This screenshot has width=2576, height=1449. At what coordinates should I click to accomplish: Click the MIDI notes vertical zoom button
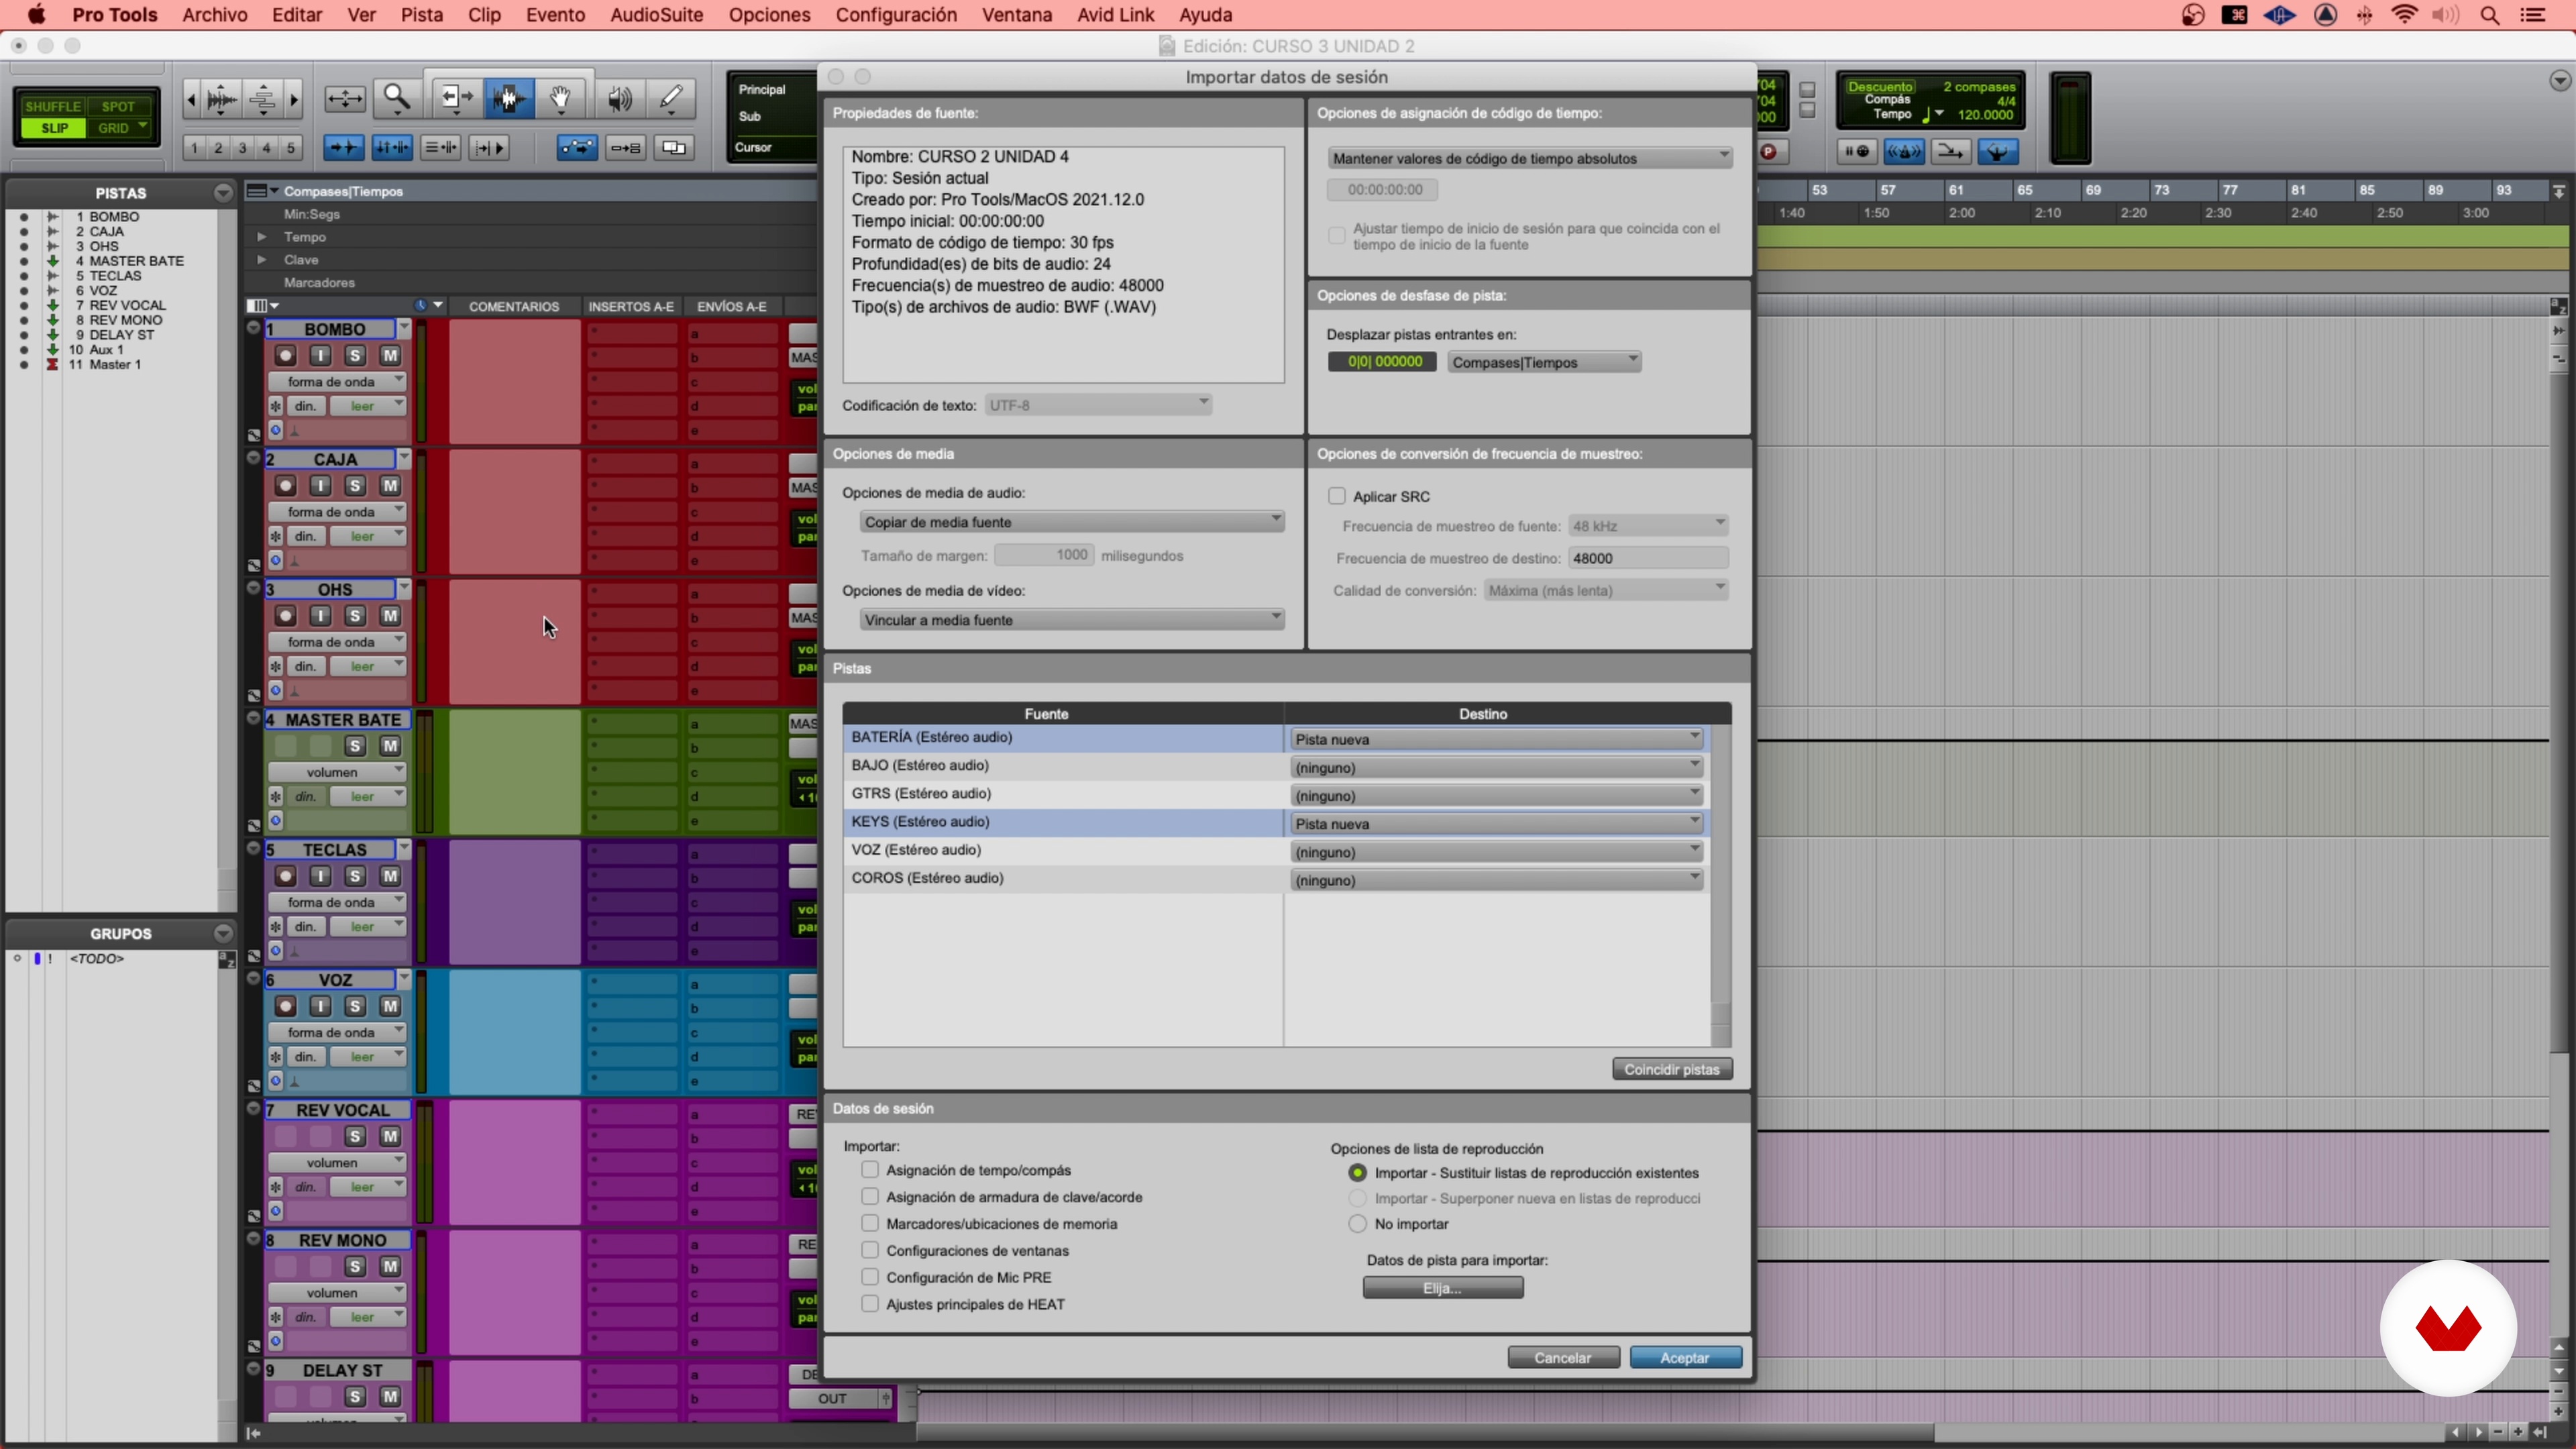262,99
